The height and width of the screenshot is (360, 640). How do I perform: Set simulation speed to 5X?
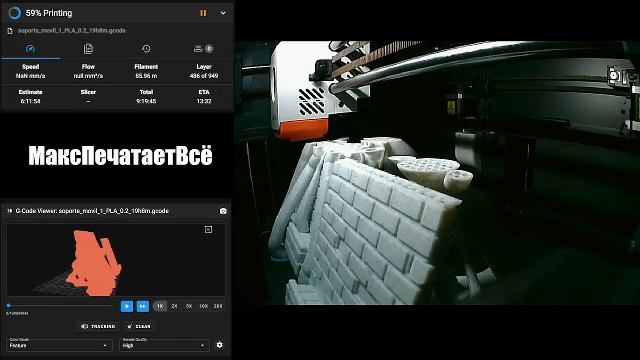[189, 306]
